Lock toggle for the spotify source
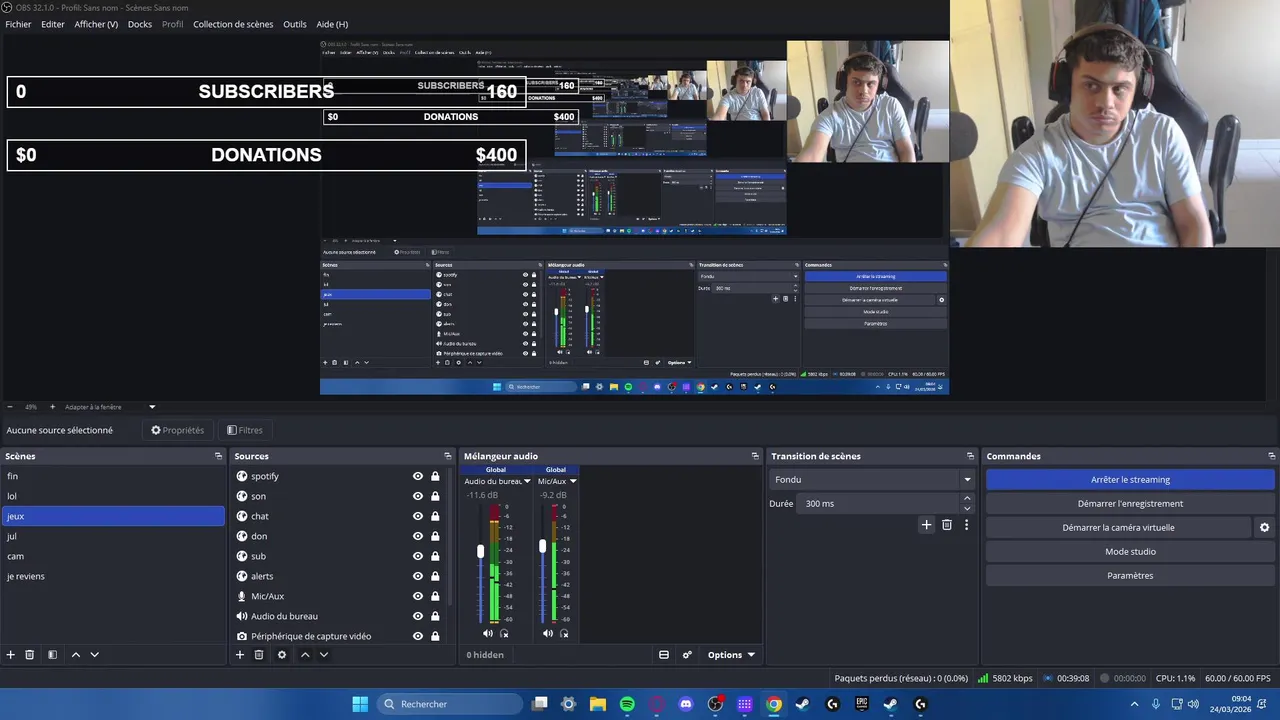The width and height of the screenshot is (1280, 720). point(435,476)
